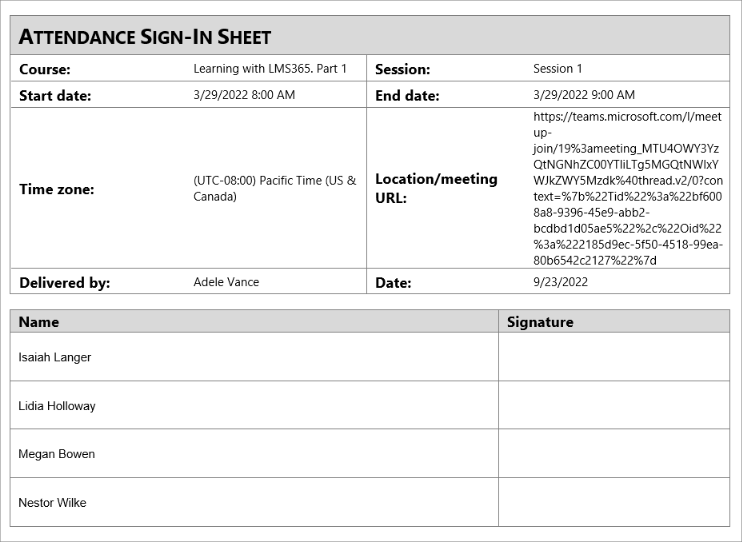Click attendee name Megan Bowen
The width and height of the screenshot is (742, 542).
coord(57,454)
